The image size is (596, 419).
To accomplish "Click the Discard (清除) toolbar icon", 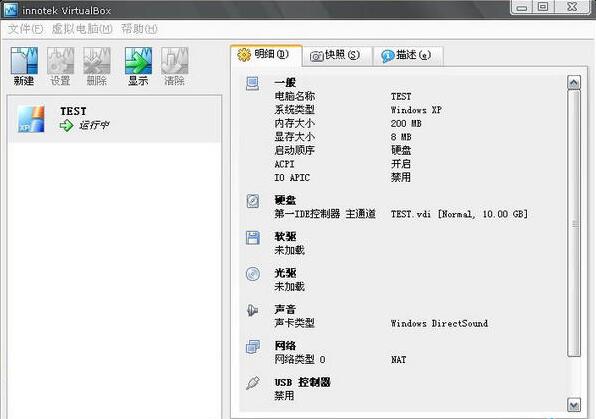I will (174, 60).
